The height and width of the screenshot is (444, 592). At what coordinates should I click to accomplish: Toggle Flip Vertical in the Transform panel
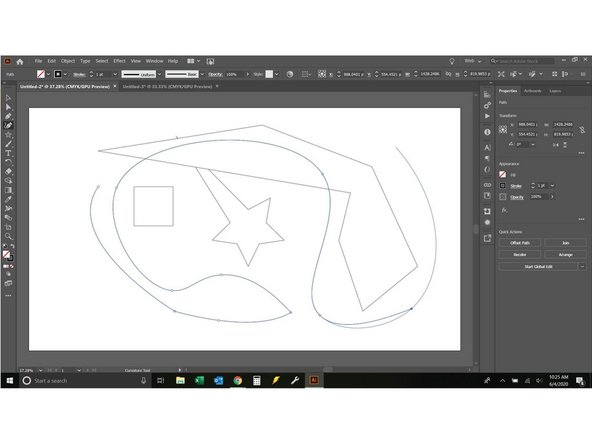[x=565, y=145]
